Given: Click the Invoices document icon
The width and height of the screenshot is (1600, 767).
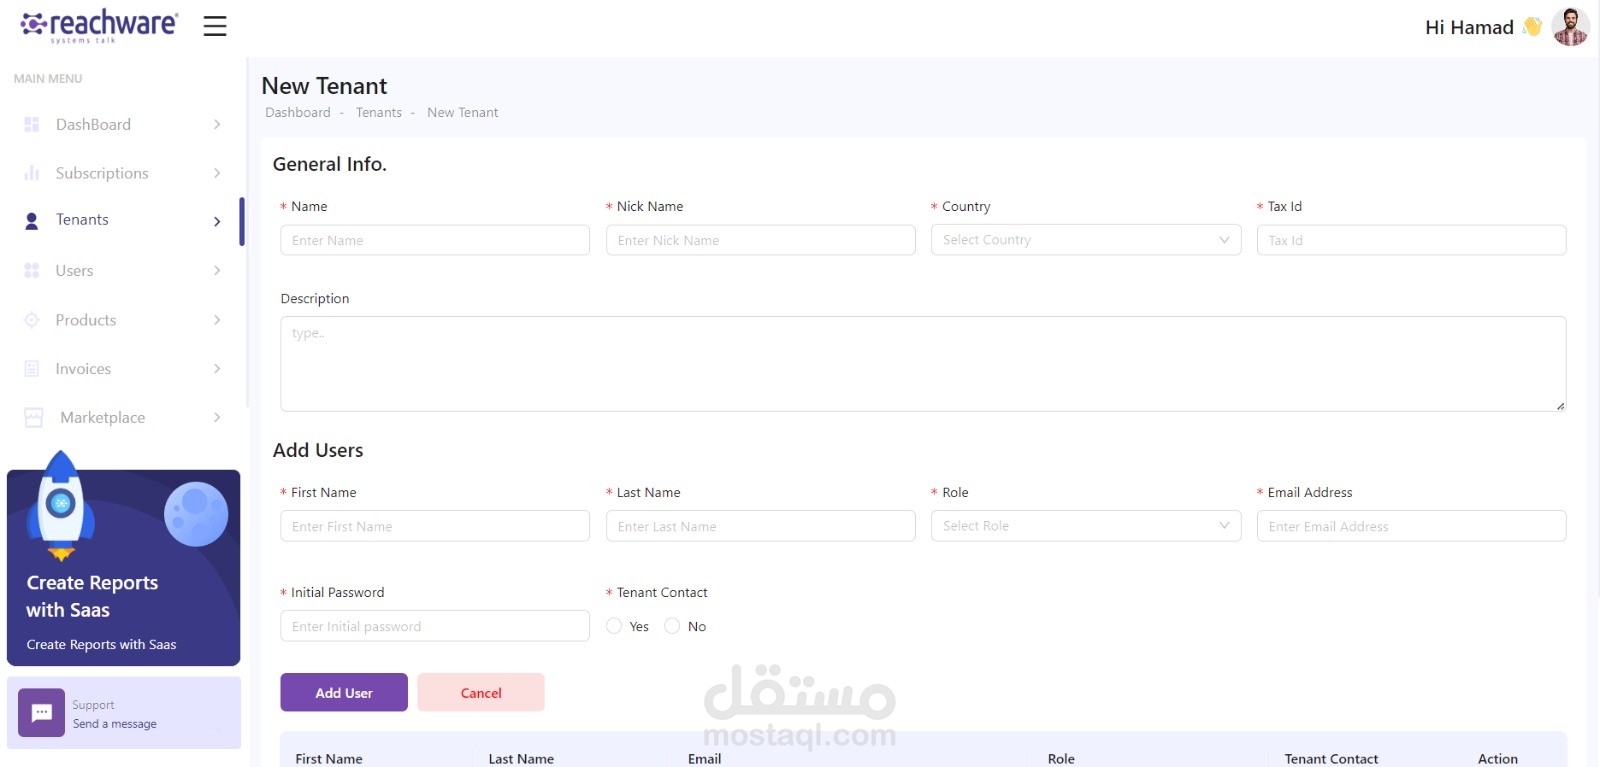Looking at the screenshot, I should click(x=32, y=369).
